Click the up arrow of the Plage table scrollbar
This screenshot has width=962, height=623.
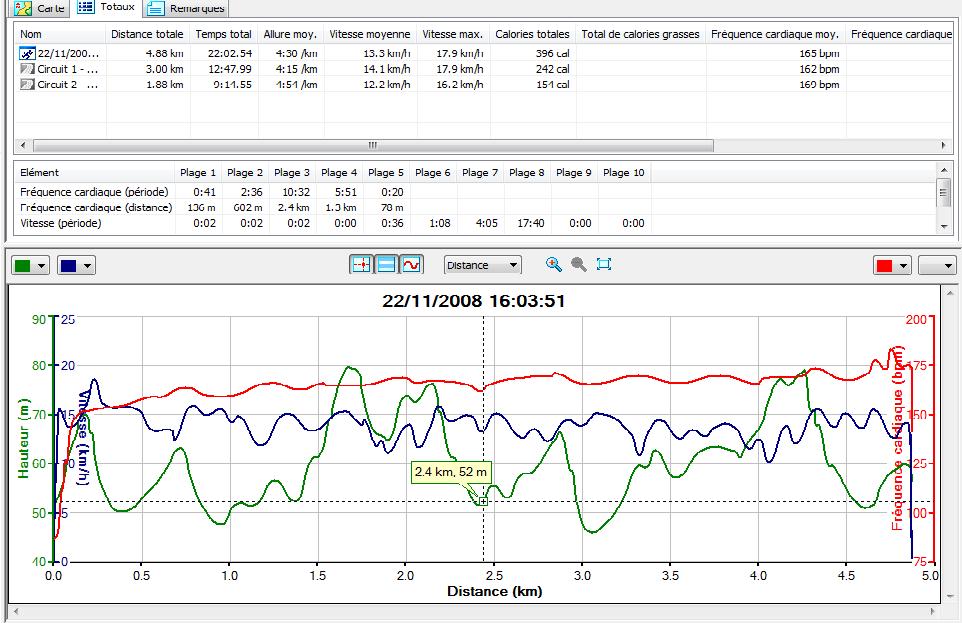pos(944,169)
